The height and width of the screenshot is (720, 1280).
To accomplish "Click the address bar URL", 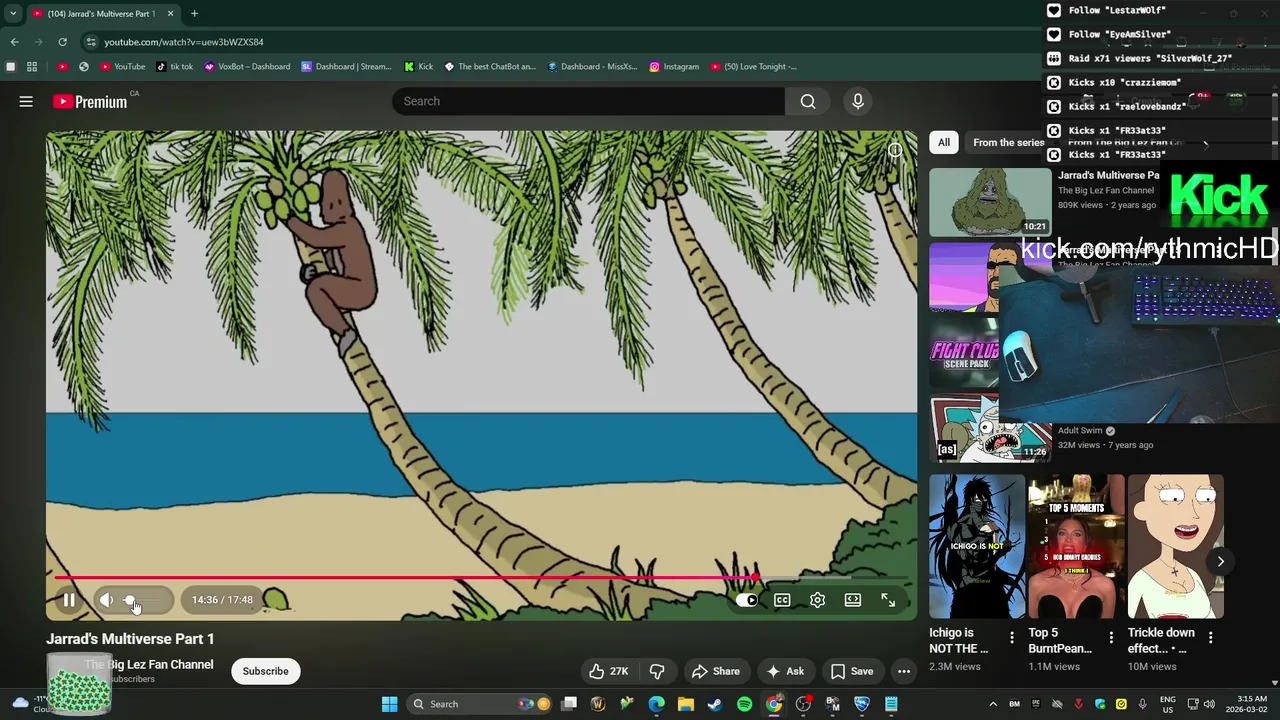I will pyautogui.click(x=184, y=42).
